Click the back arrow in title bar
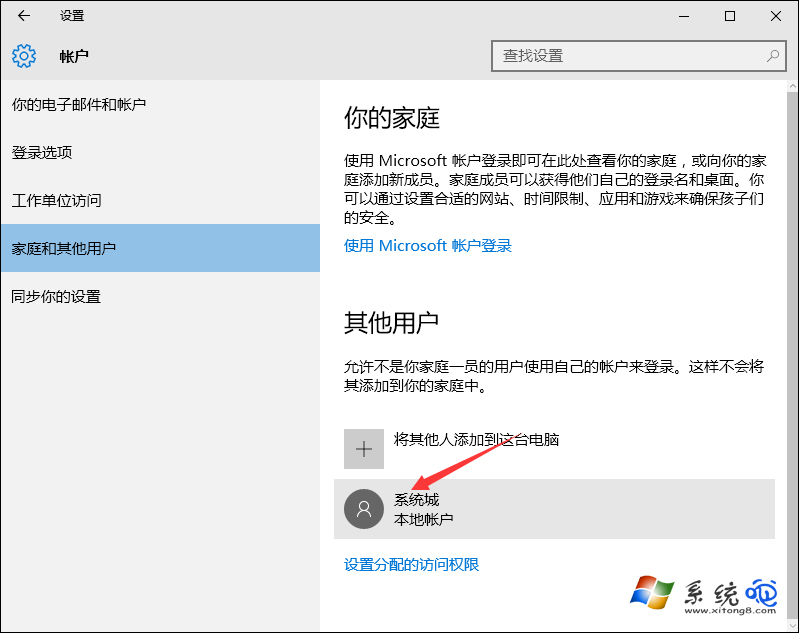This screenshot has width=799, height=633. click(x=24, y=16)
